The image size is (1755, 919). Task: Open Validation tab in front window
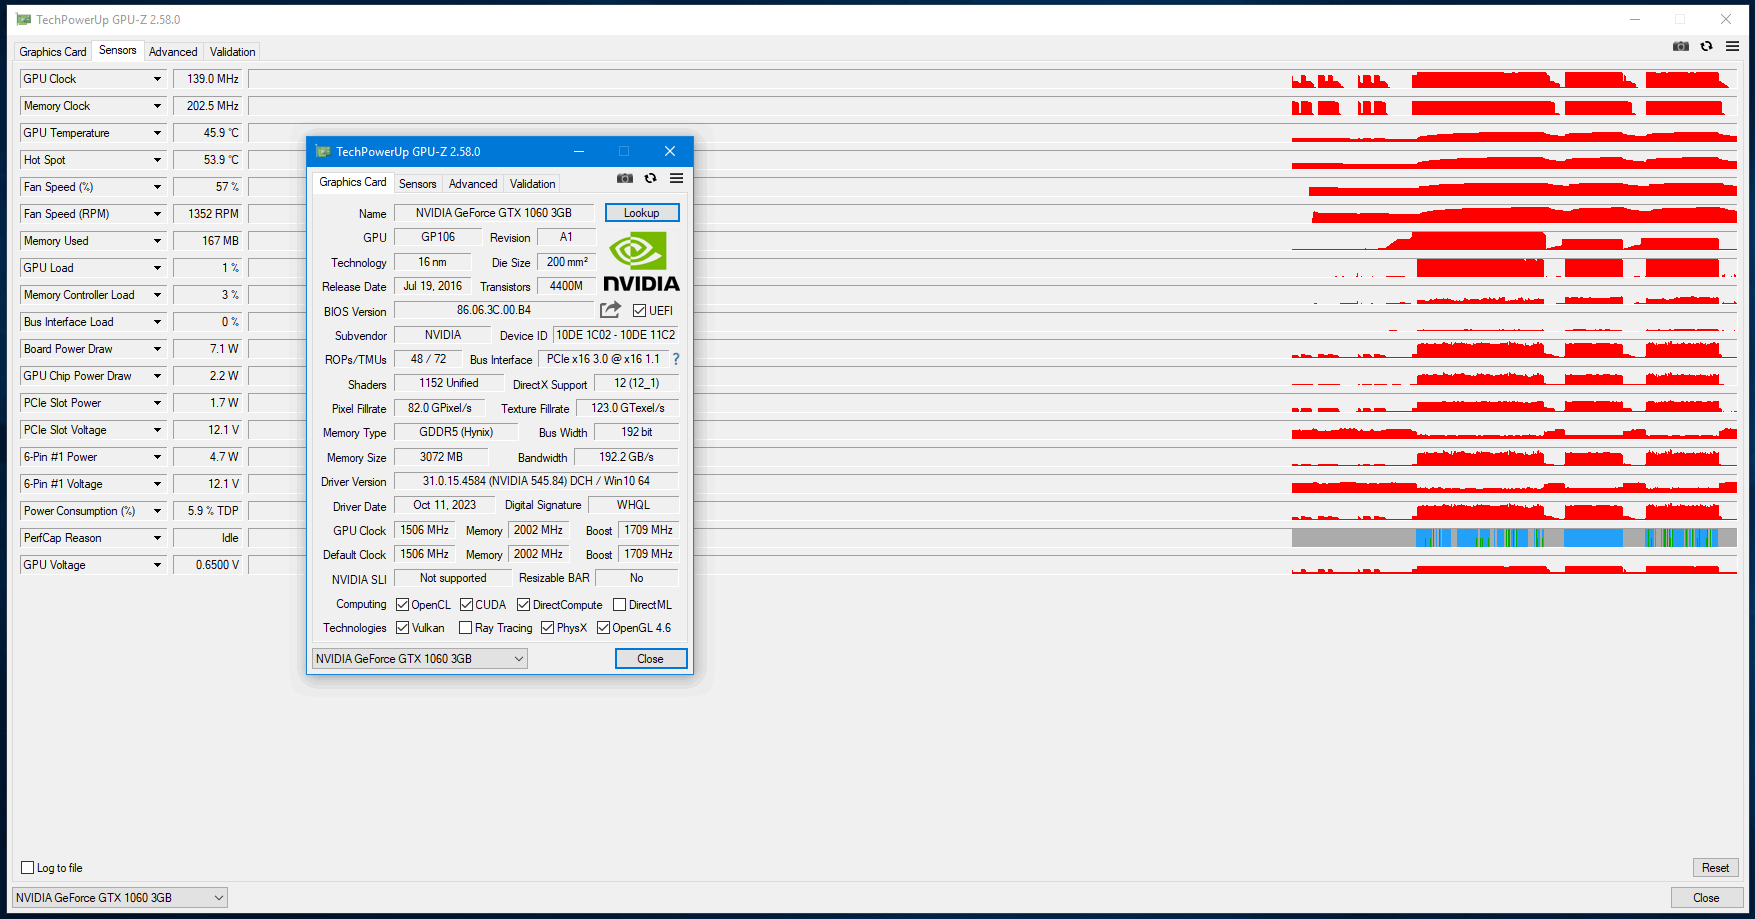coord(532,184)
